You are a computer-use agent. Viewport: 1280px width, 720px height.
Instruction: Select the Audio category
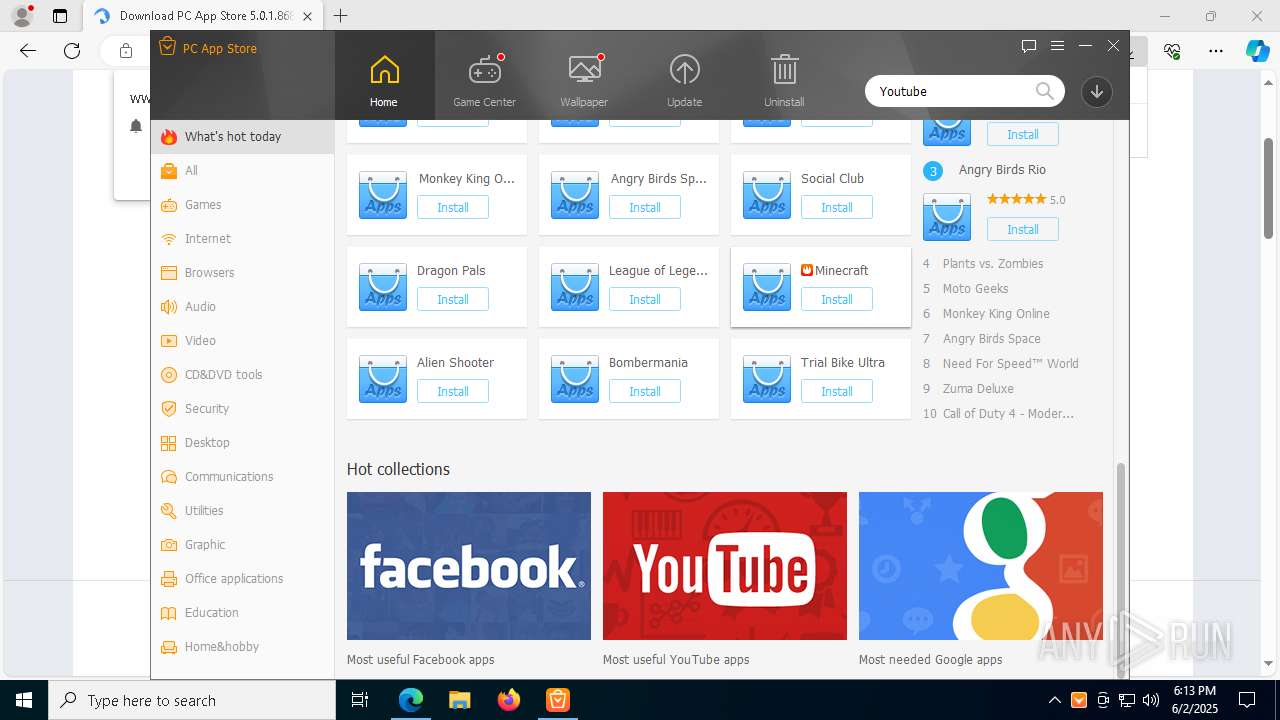pos(243,307)
